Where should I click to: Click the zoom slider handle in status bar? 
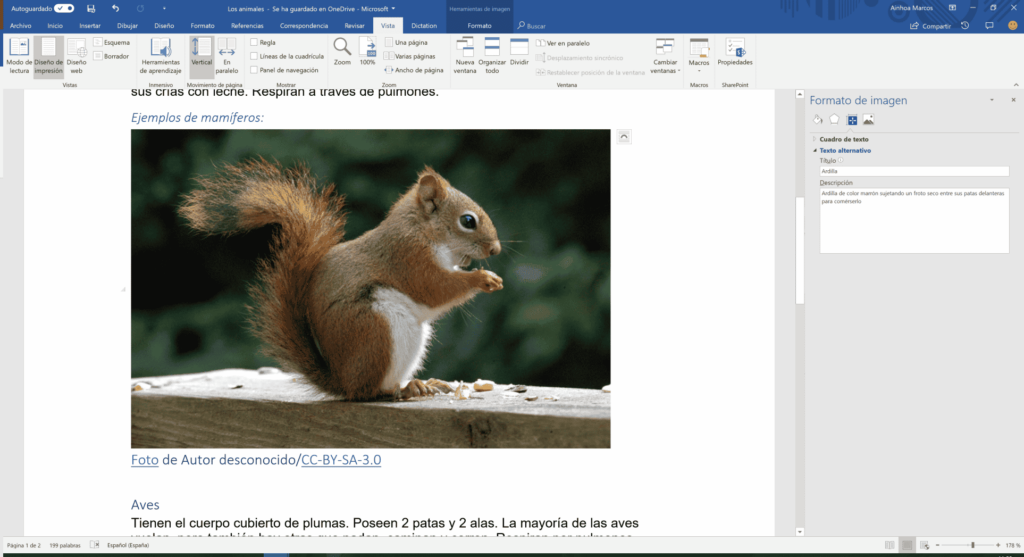tap(972, 545)
